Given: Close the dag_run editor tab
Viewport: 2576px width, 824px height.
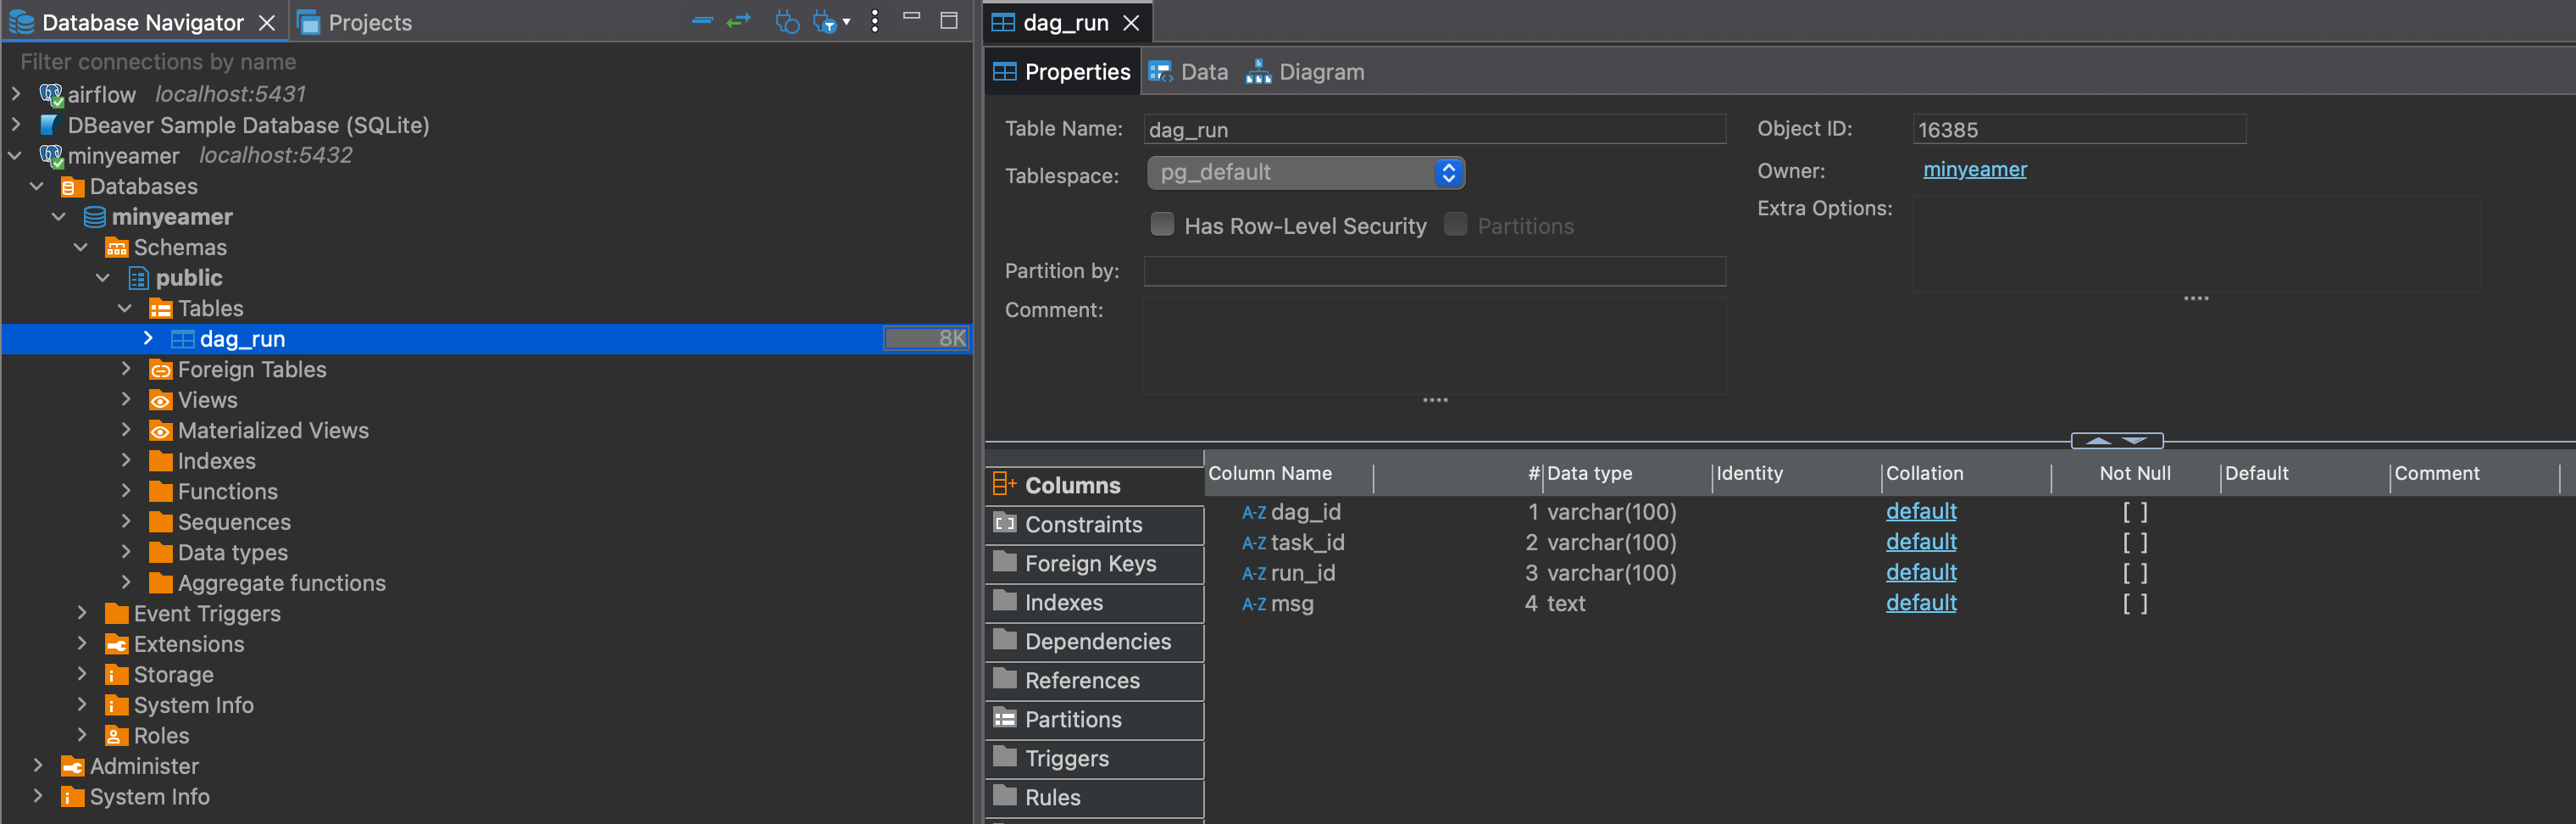Looking at the screenshot, I should [x=1131, y=22].
